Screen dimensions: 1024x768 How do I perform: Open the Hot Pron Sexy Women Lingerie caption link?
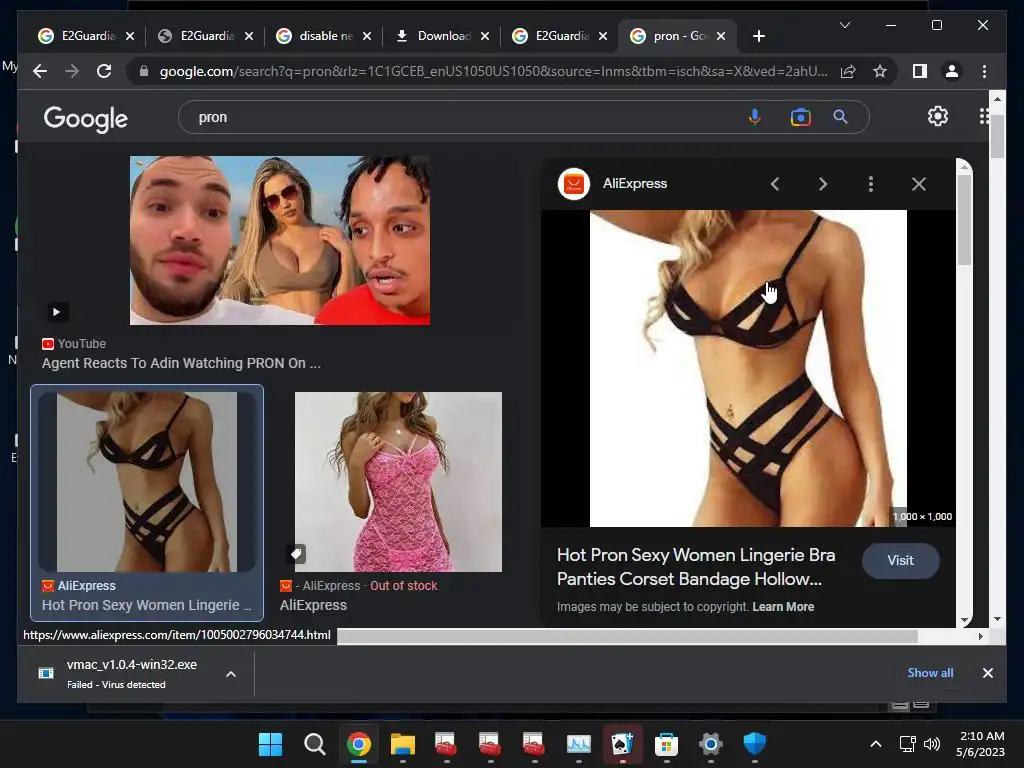[146, 605]
